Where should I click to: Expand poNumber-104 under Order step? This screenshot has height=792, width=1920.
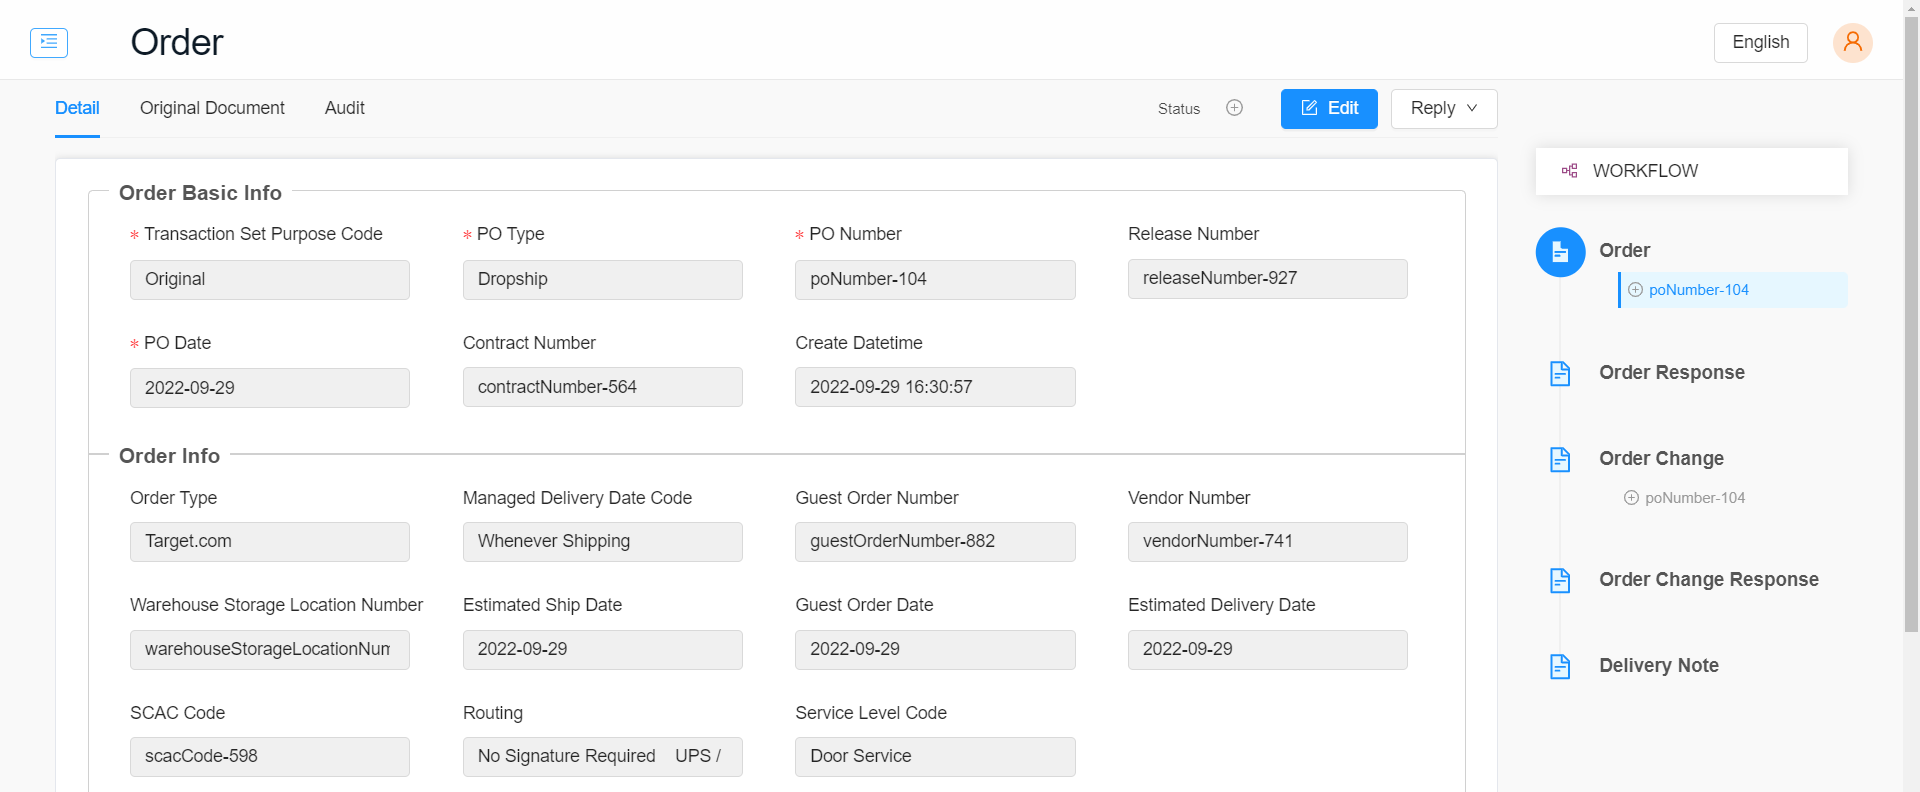(1635, 290)
